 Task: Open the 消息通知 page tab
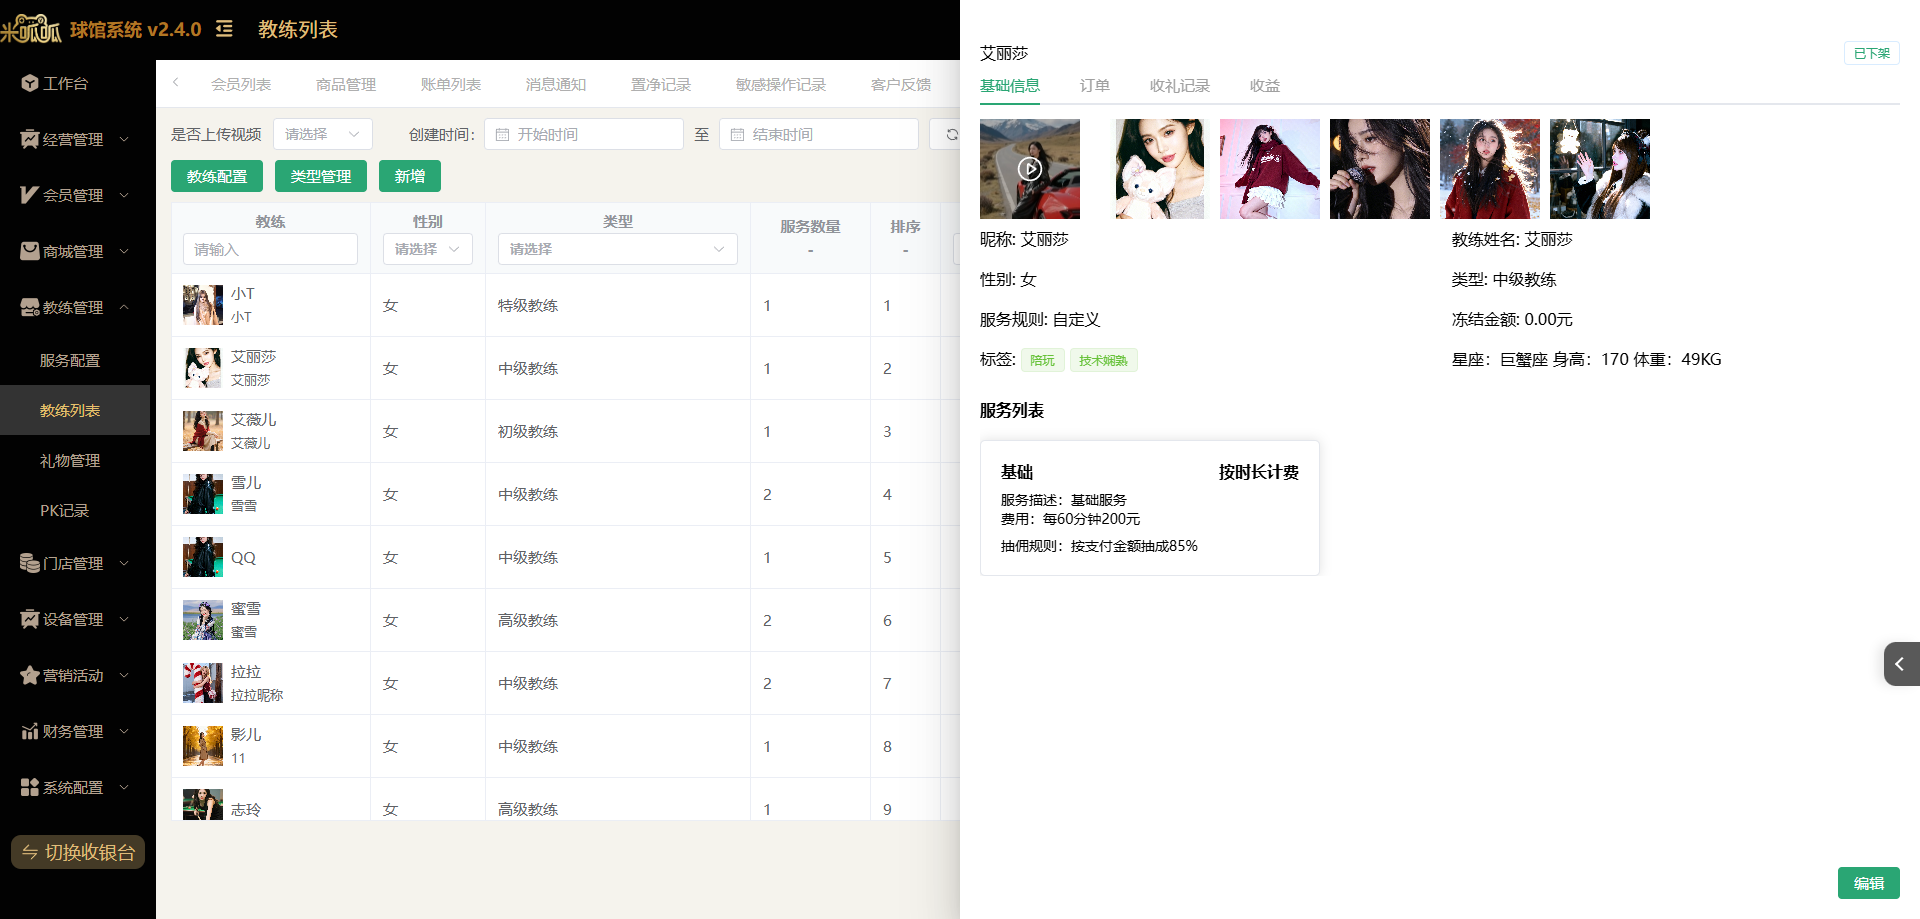(556, 85)
